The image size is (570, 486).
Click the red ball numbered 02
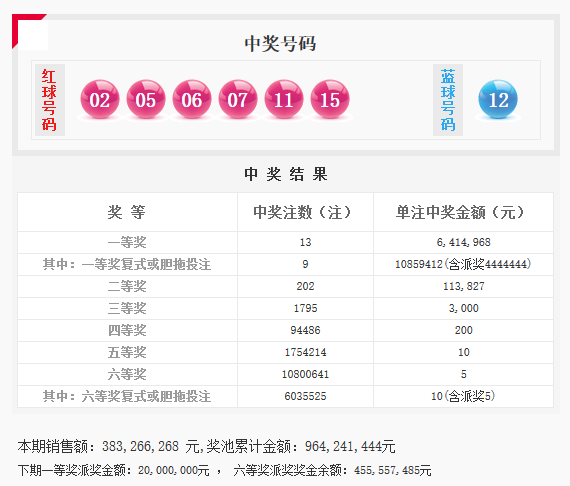(x=100, y=99)
